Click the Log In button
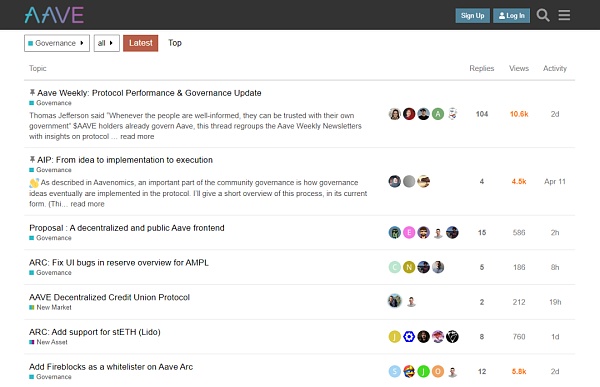Viewport: 600px width, 387px height. (511, 16)
